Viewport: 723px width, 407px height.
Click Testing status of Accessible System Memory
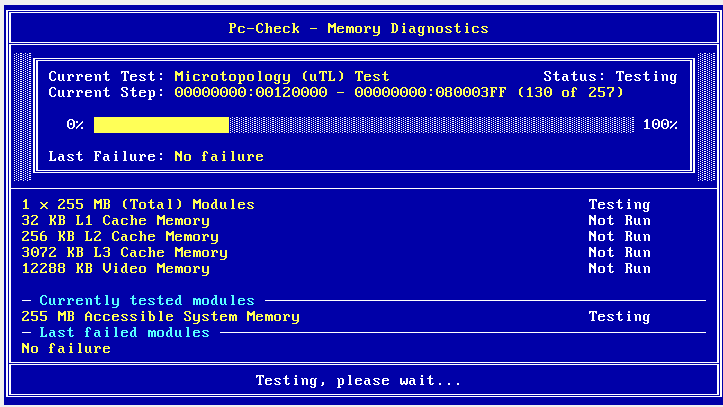pos(619,317)
